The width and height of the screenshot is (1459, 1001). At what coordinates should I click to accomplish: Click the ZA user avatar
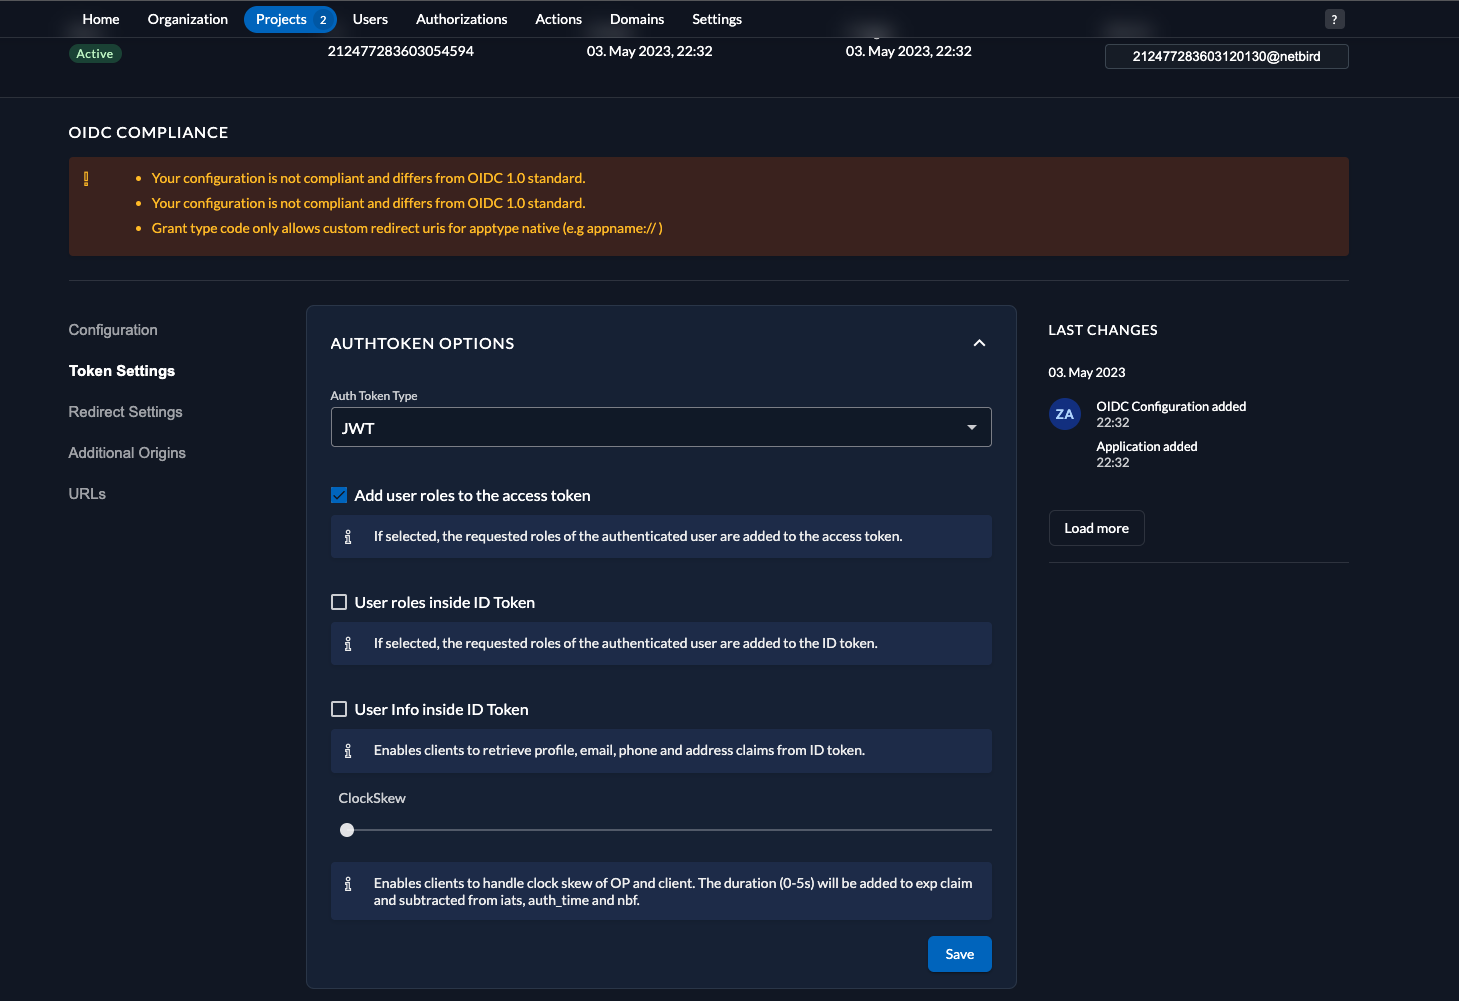[1064, 414]
